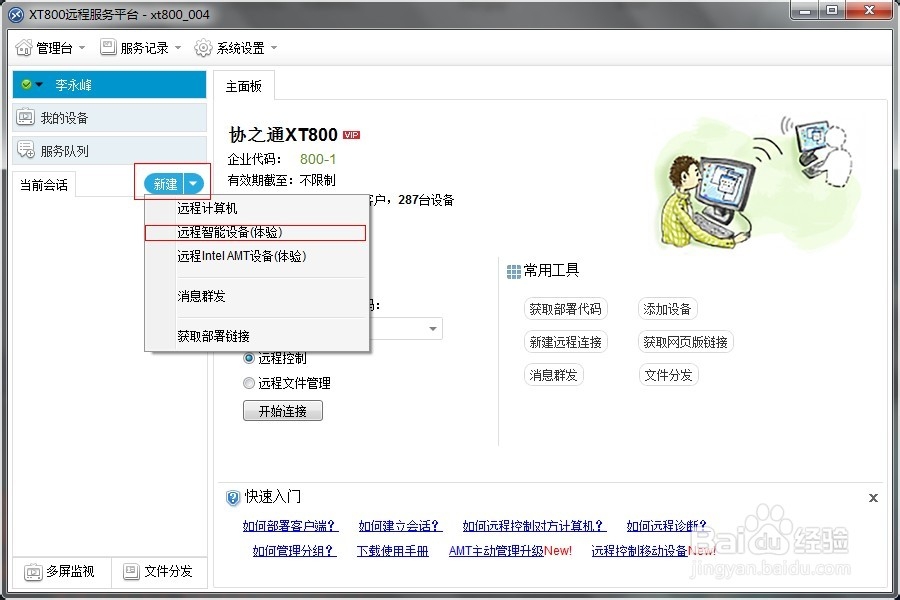
Task: Open the AMT主动管理升级 link
Action: (x=496, y=551)
